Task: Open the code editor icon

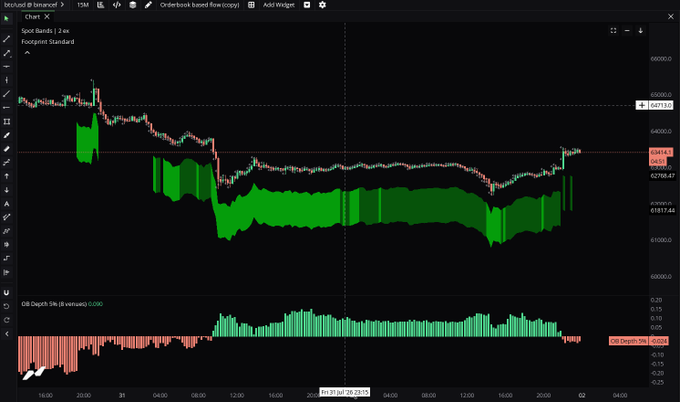Action: point(117,5)
